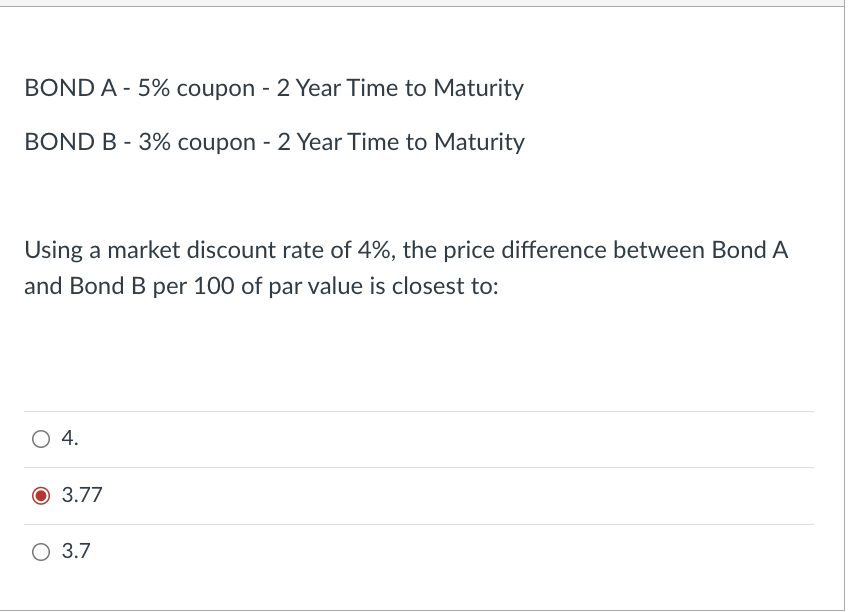
Task: Select the radio button for answer 3.7
Action: (x=40, y=550)
